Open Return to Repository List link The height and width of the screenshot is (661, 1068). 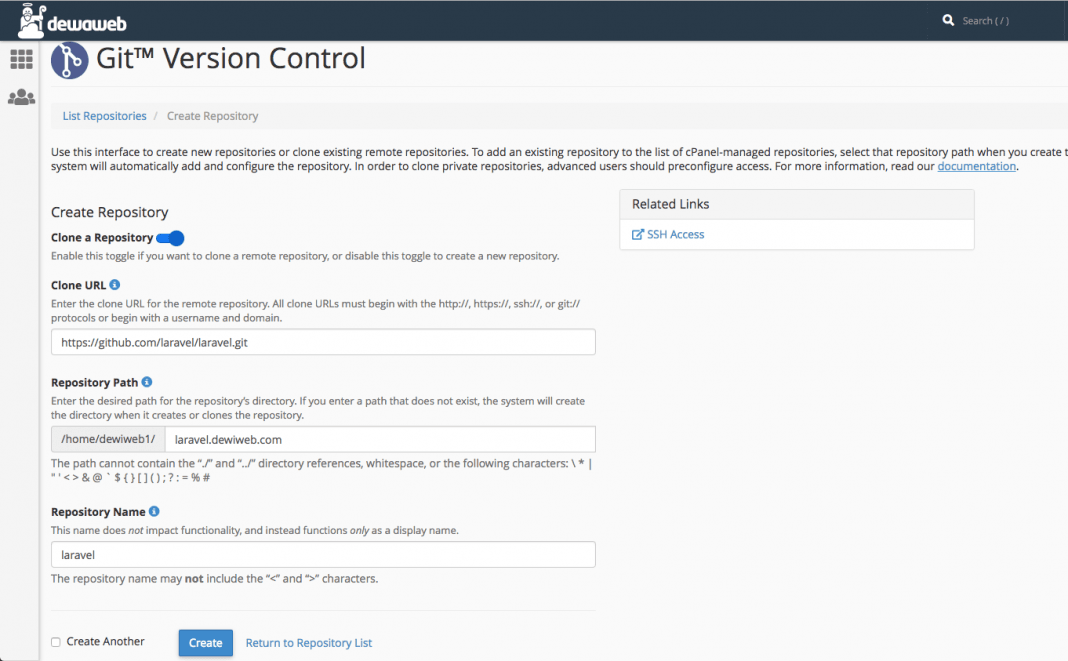(309, 643)
